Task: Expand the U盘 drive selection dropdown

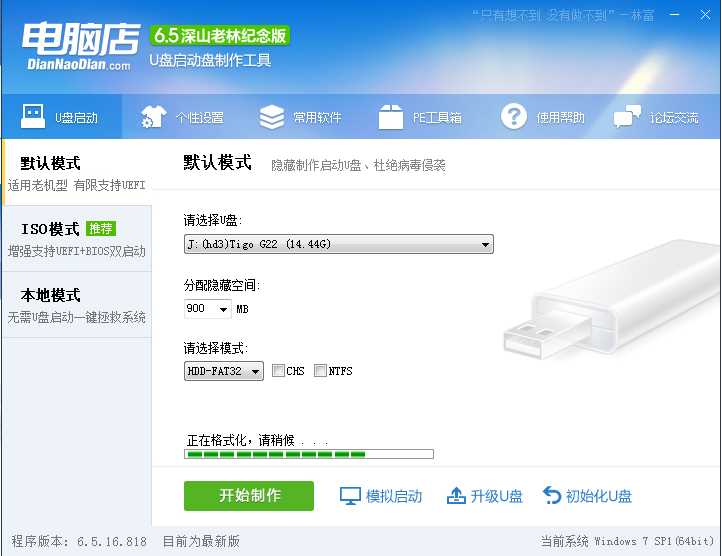Action: pyautogui.click(x=486, y=244)
